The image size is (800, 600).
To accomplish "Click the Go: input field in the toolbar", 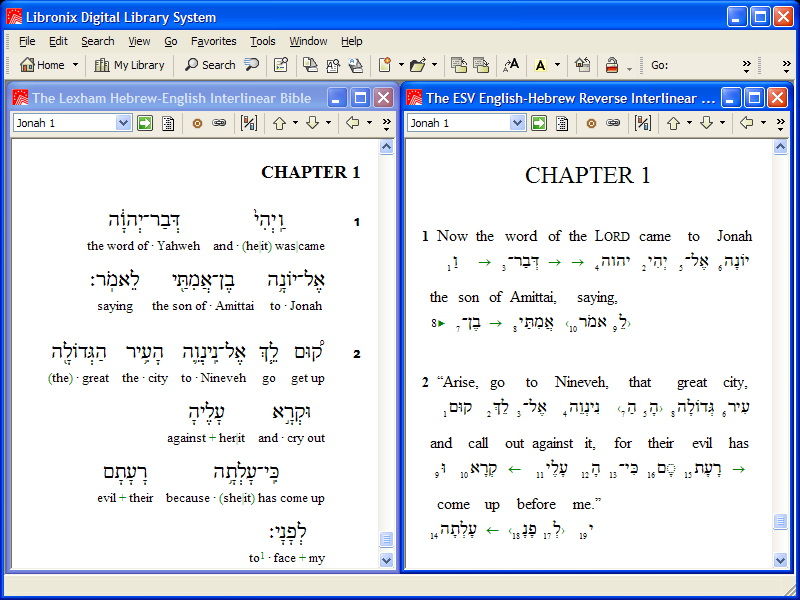I will (705, 65).
